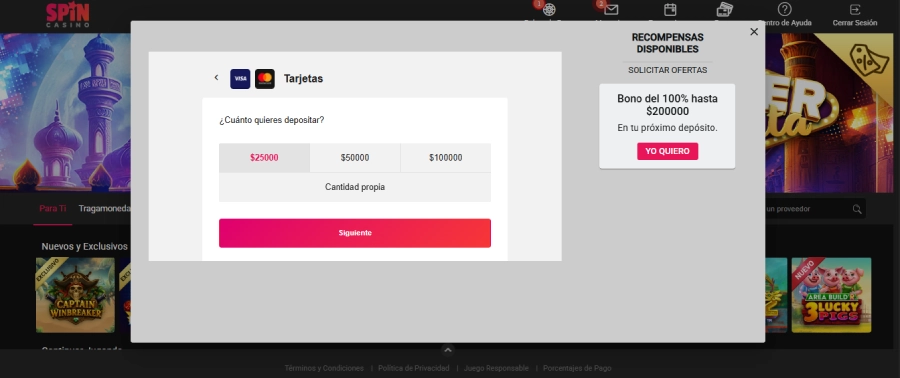Image resolution: width=900 pixels, height=378 pixels.
Task: Open 3 Lucky Pigs game thumbnail
Action: (x=831, y=295)
